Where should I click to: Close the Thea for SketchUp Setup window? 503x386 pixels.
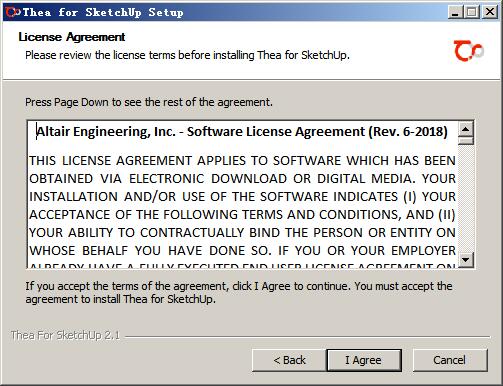(490, 12)
